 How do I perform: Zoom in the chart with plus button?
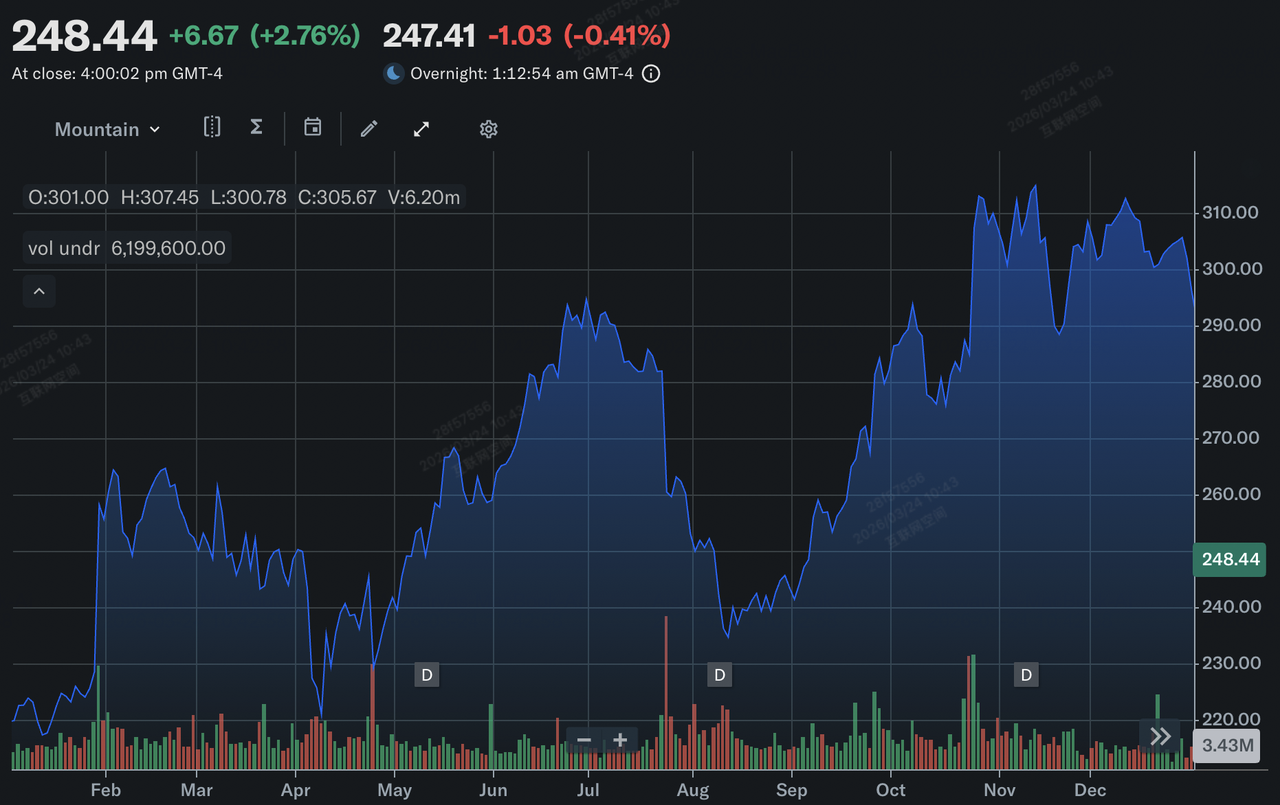click(620, 741)
